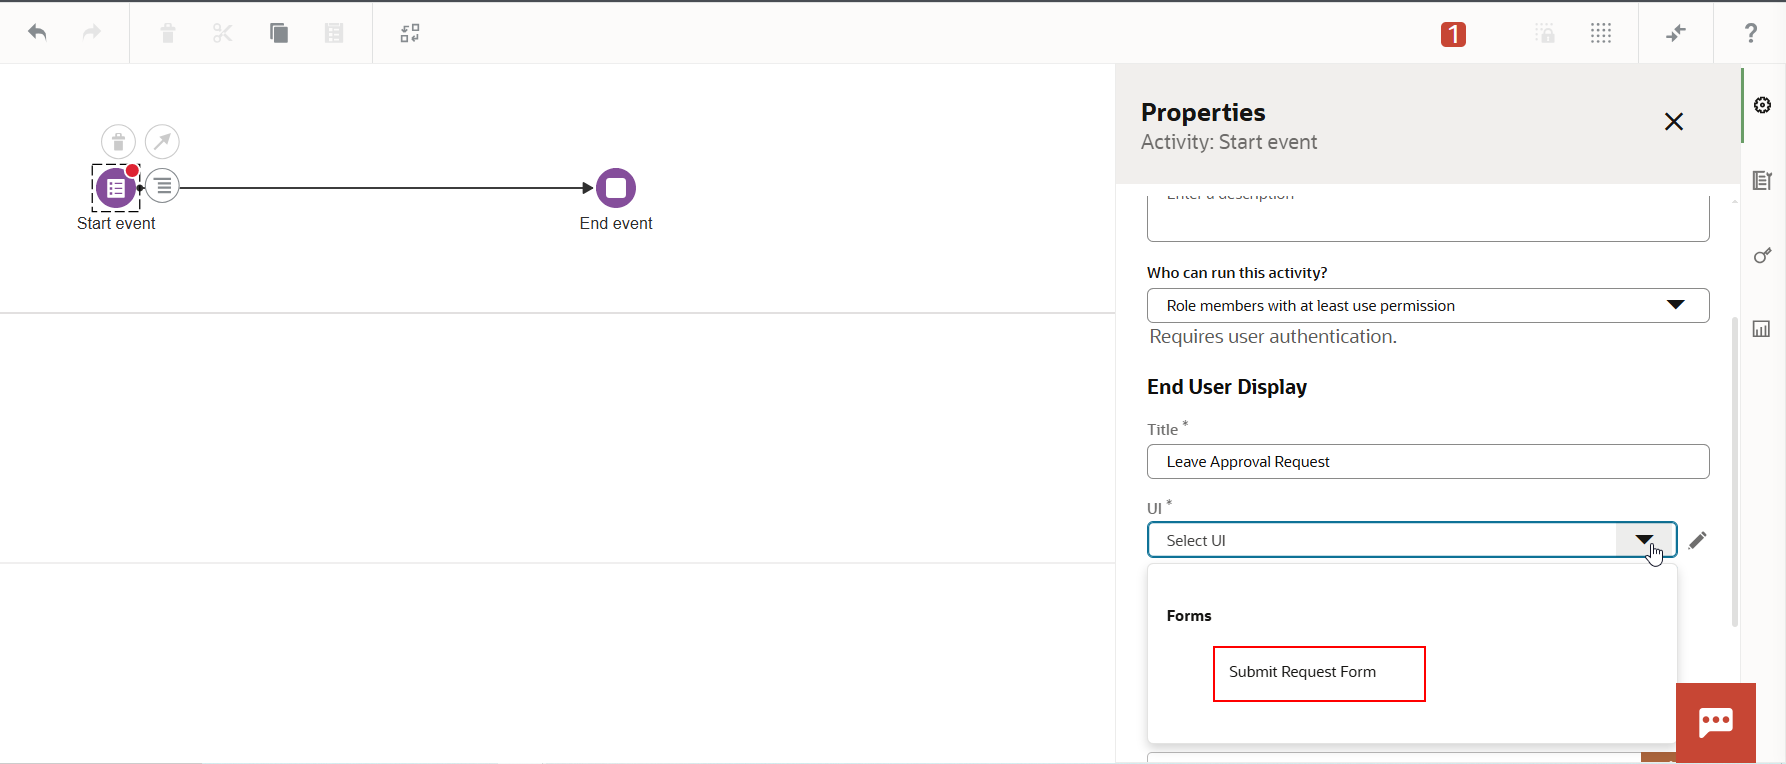Open the key icon tab in side rail
Image resolution: width=1786 pixels, height=764 pixels.
1763,256
